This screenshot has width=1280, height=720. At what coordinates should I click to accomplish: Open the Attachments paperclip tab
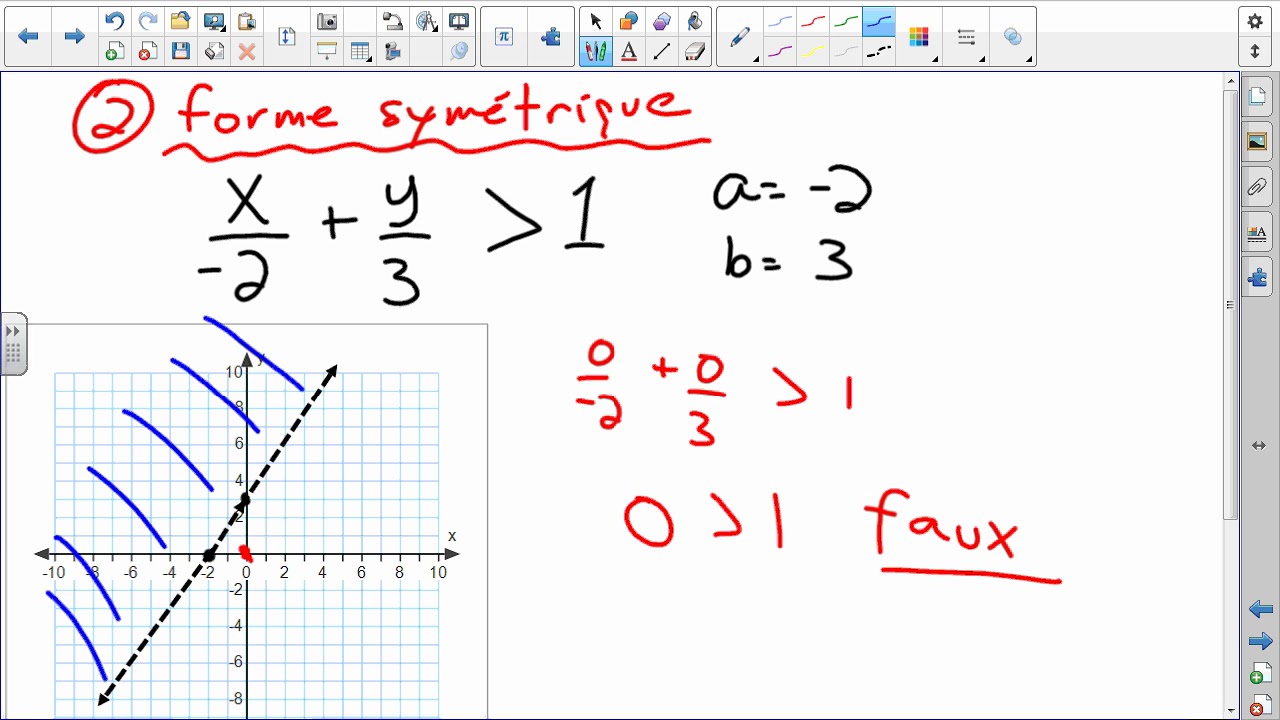[1257, 187]
